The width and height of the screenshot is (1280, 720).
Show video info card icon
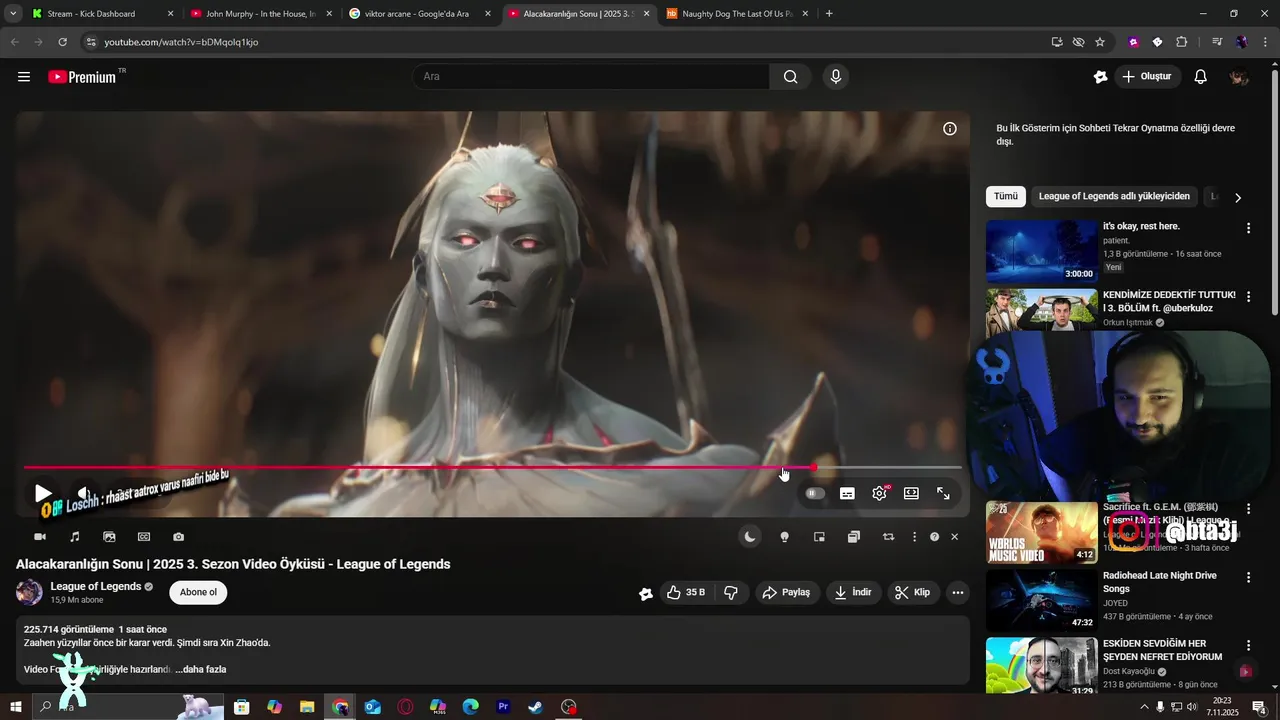[x=950, y=129]
